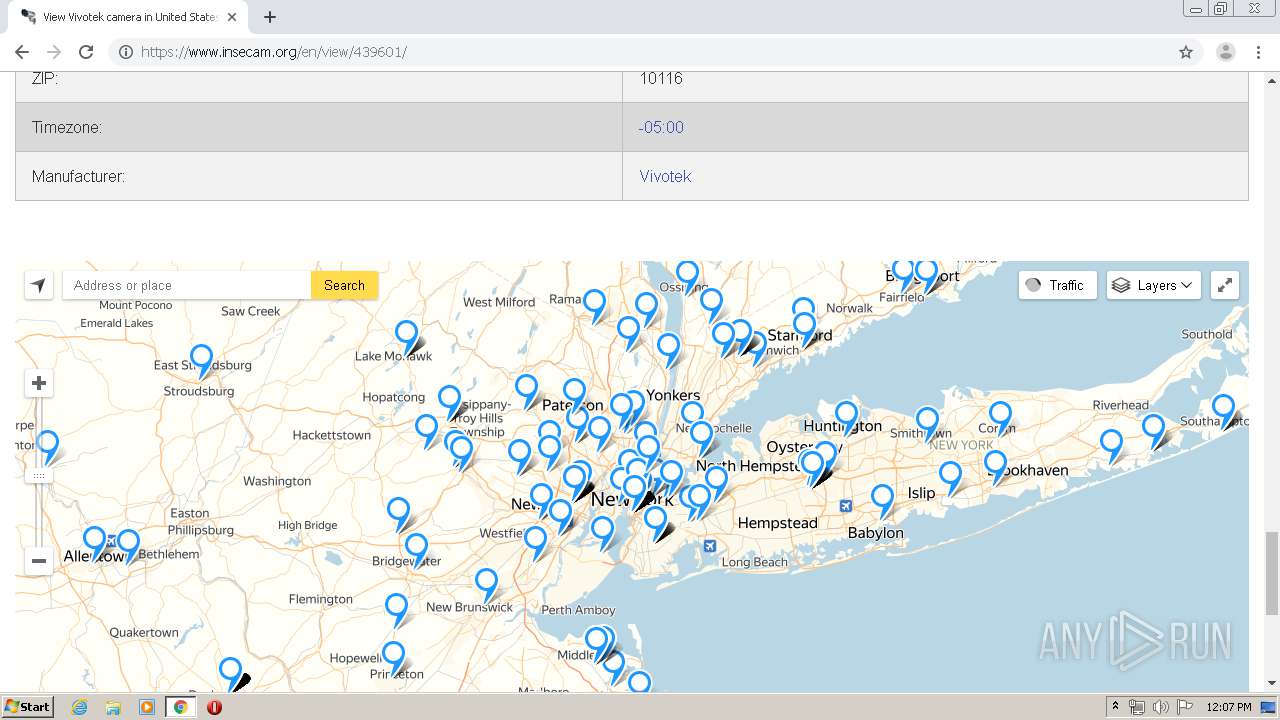Select the camera pin near East Stroudsburg
The height and width of the screenshot is (720, 1280).
[201, 358]
